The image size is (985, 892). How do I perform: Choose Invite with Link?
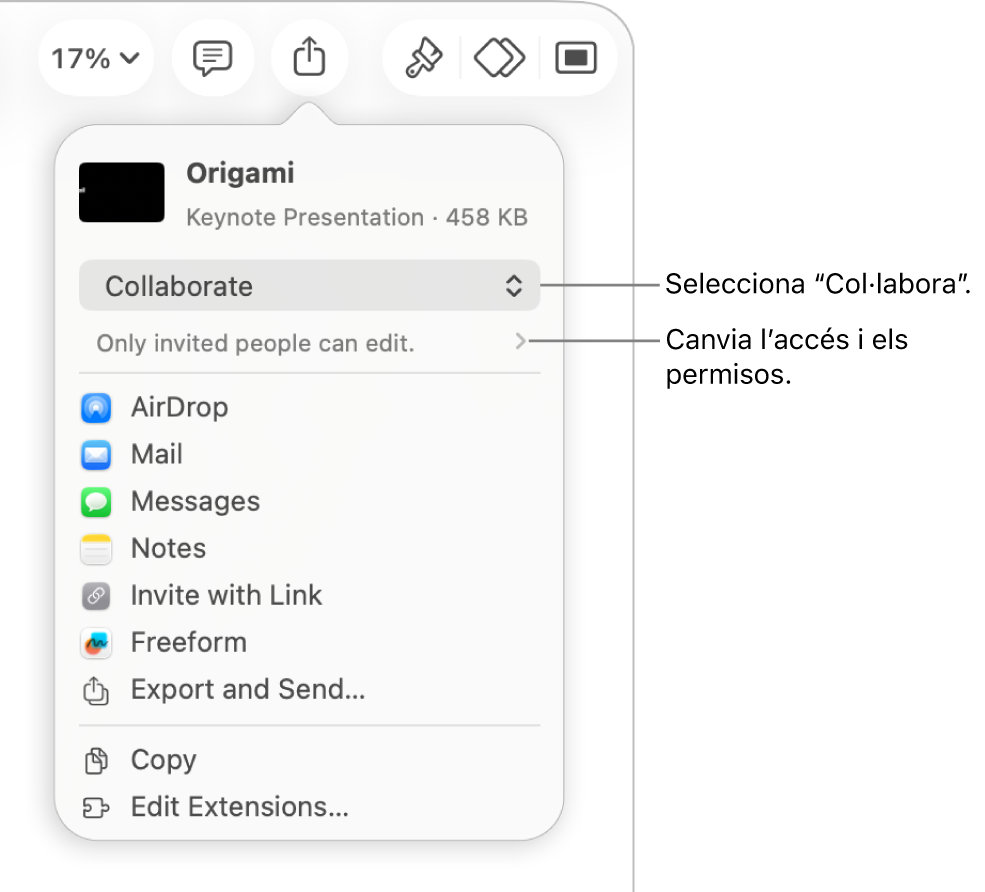point(226,596)
